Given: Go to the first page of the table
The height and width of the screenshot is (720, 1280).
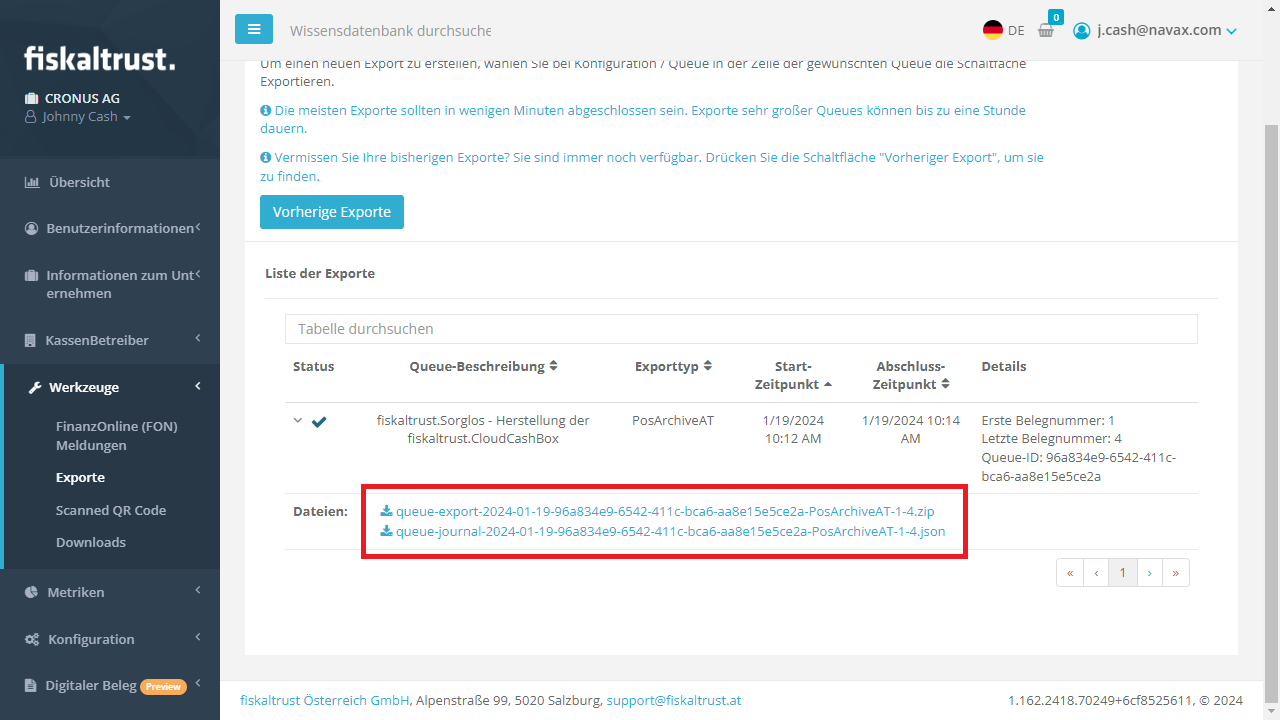Looking at the screenshot, I should [1070, 572].
